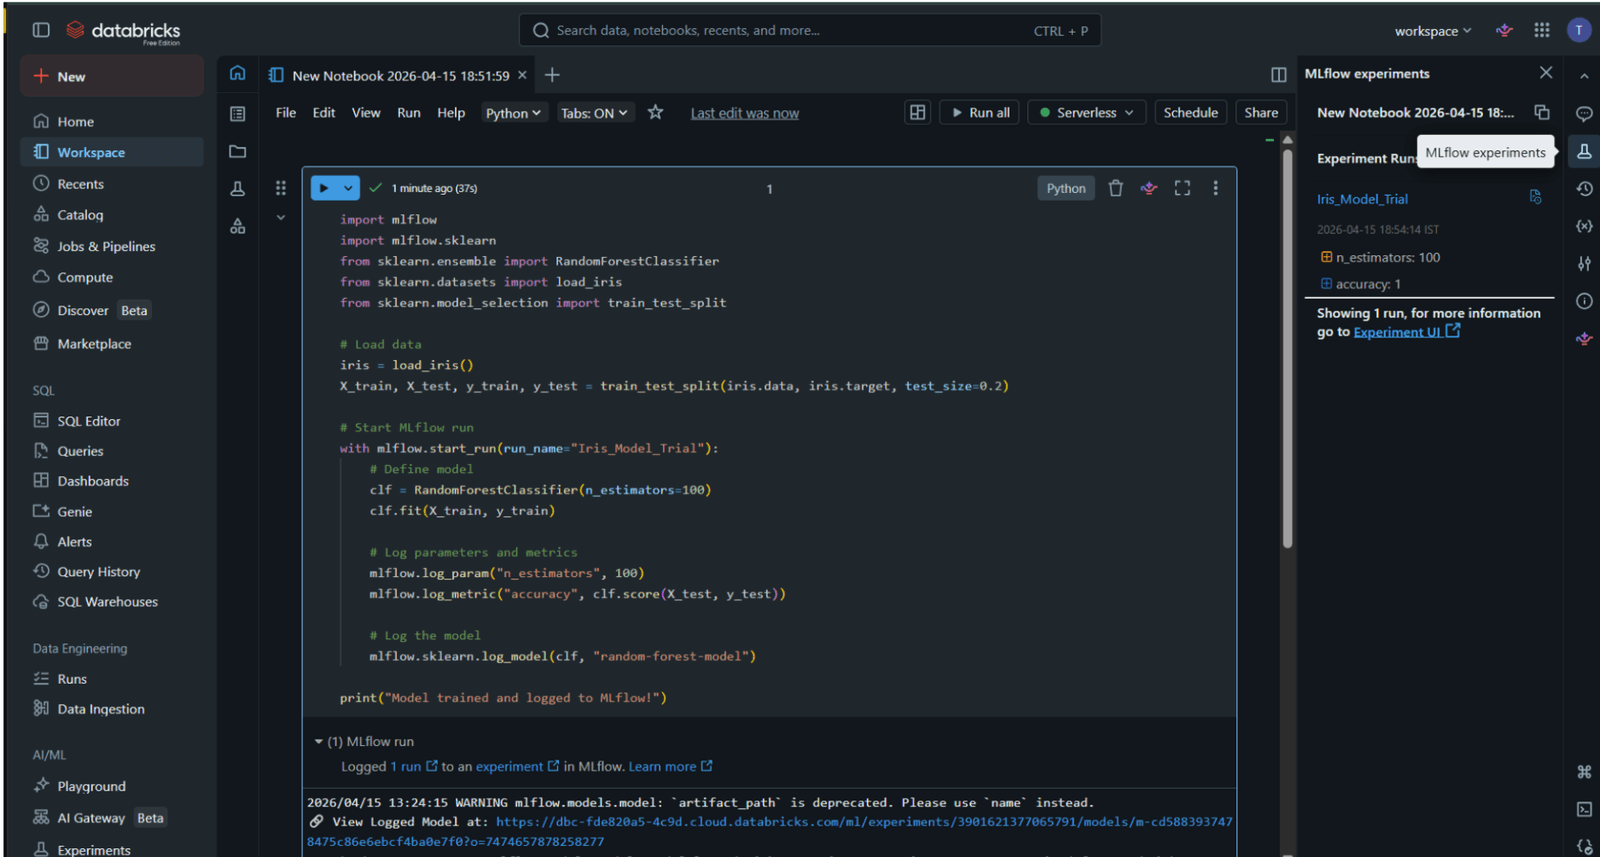Maximize the cell with fullscreen icon
The width and height of the screenshot is (1600, 857).
(x=1182, y=188)
